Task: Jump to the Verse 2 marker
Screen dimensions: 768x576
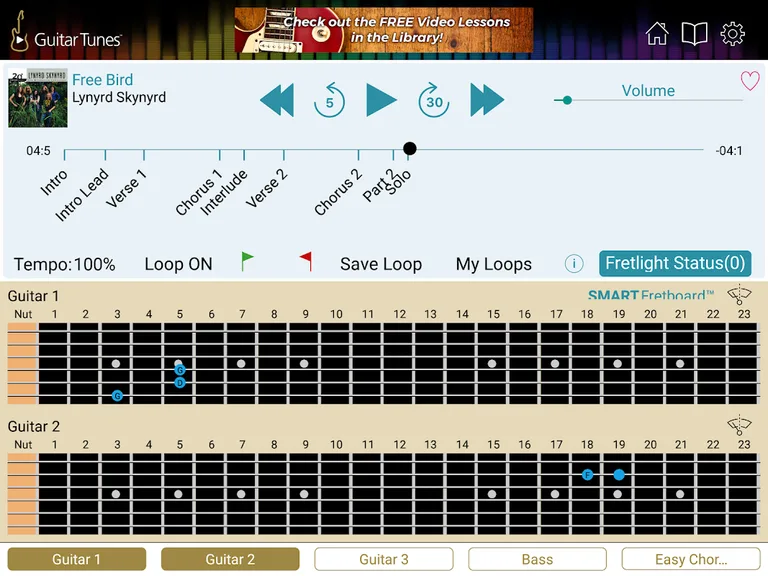Action: click(266, 188)
